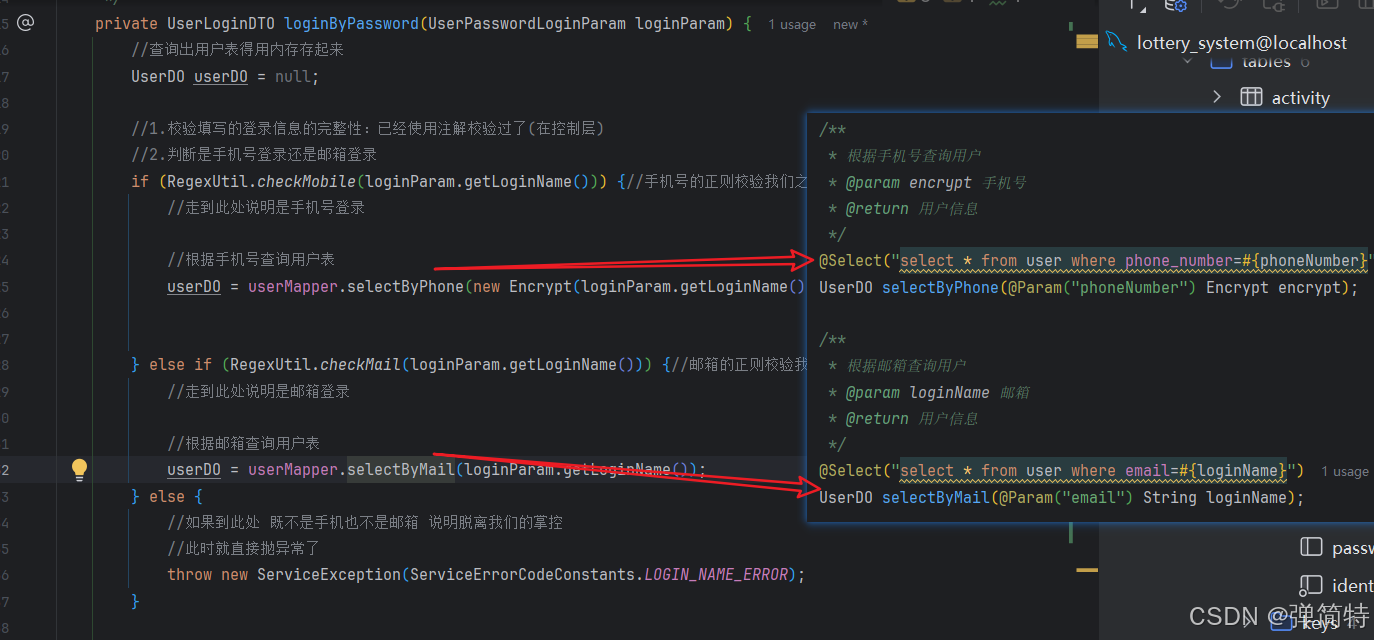Select lottery_system@localhost data source
The height and width of the screenshot is (640, 1374).
click(1241, 42)
